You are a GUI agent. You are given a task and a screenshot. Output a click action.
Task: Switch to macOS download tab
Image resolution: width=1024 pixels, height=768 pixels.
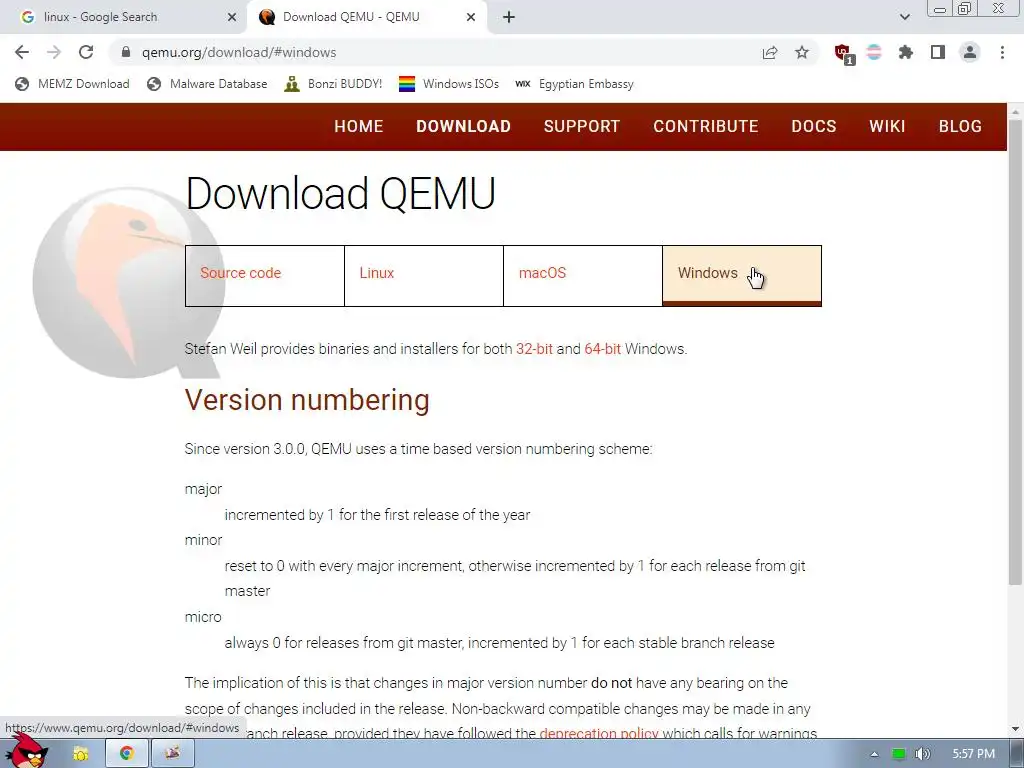pyautogui.click(x=583, y=276)
